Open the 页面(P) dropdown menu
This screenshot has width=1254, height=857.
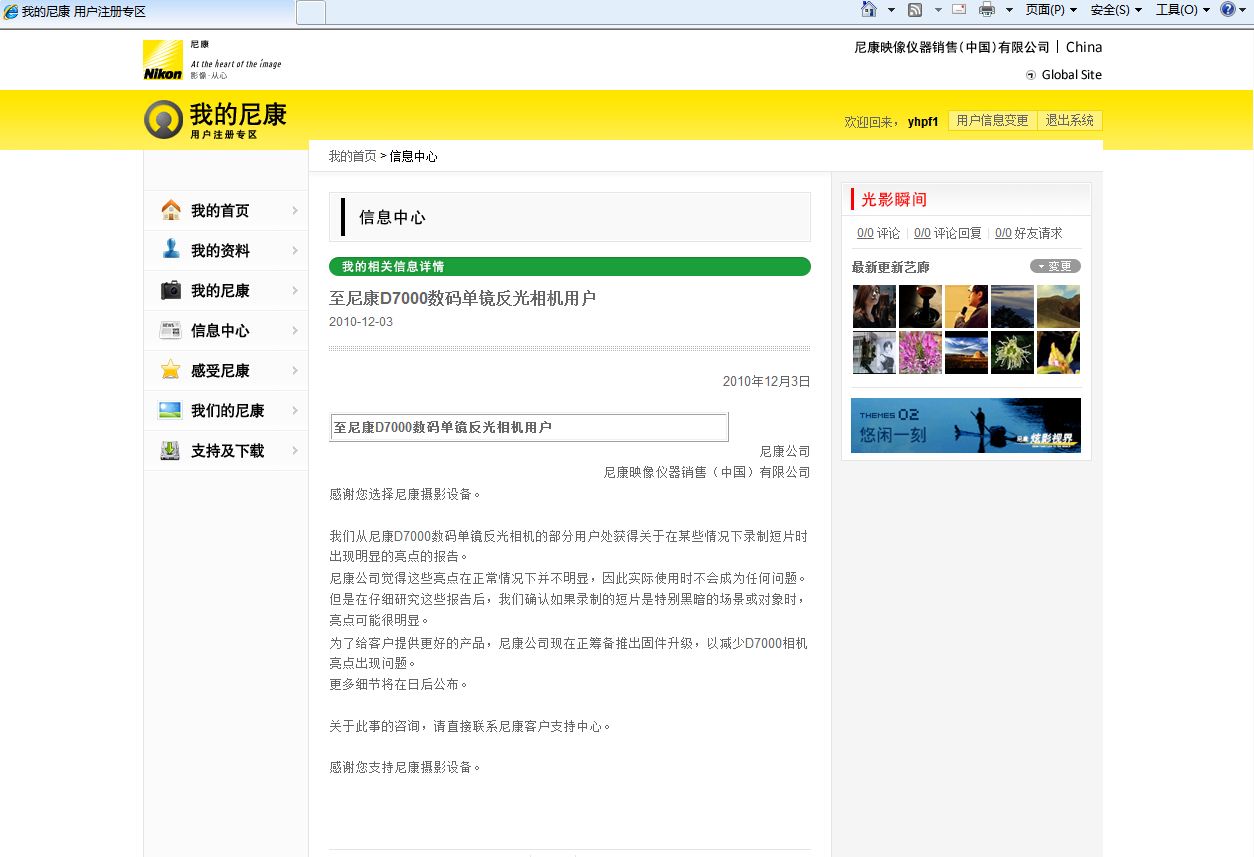pos(1051,10)
